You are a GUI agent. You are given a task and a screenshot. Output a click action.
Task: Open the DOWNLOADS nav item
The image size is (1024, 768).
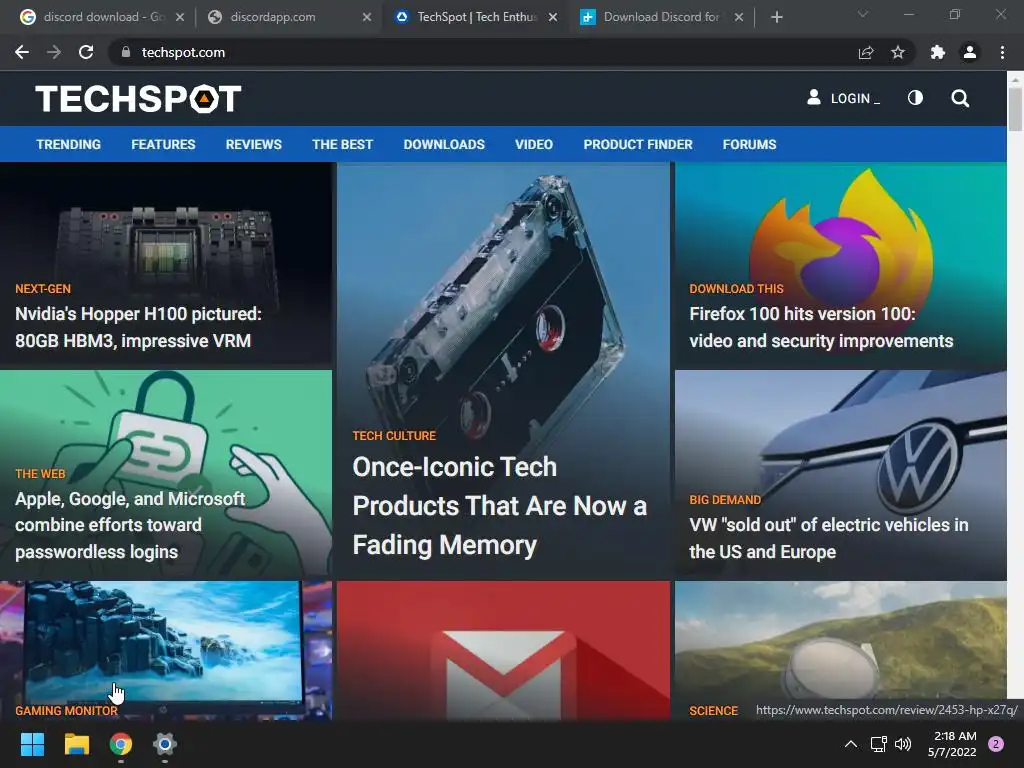click(x=444, y=144)
